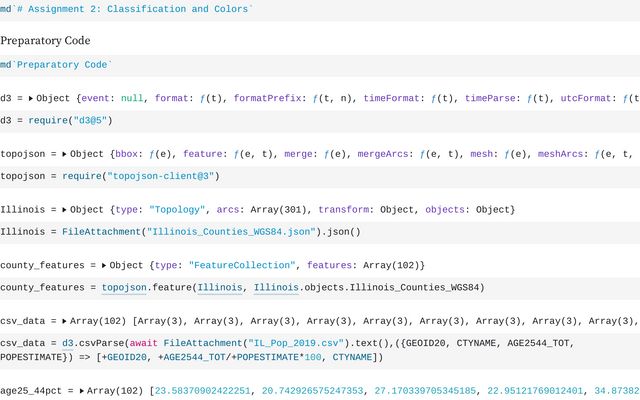This screenshot has height=400, width=640.
Task: Click the value 23.58370902422251 in age25_44pct
Action: 202,391
